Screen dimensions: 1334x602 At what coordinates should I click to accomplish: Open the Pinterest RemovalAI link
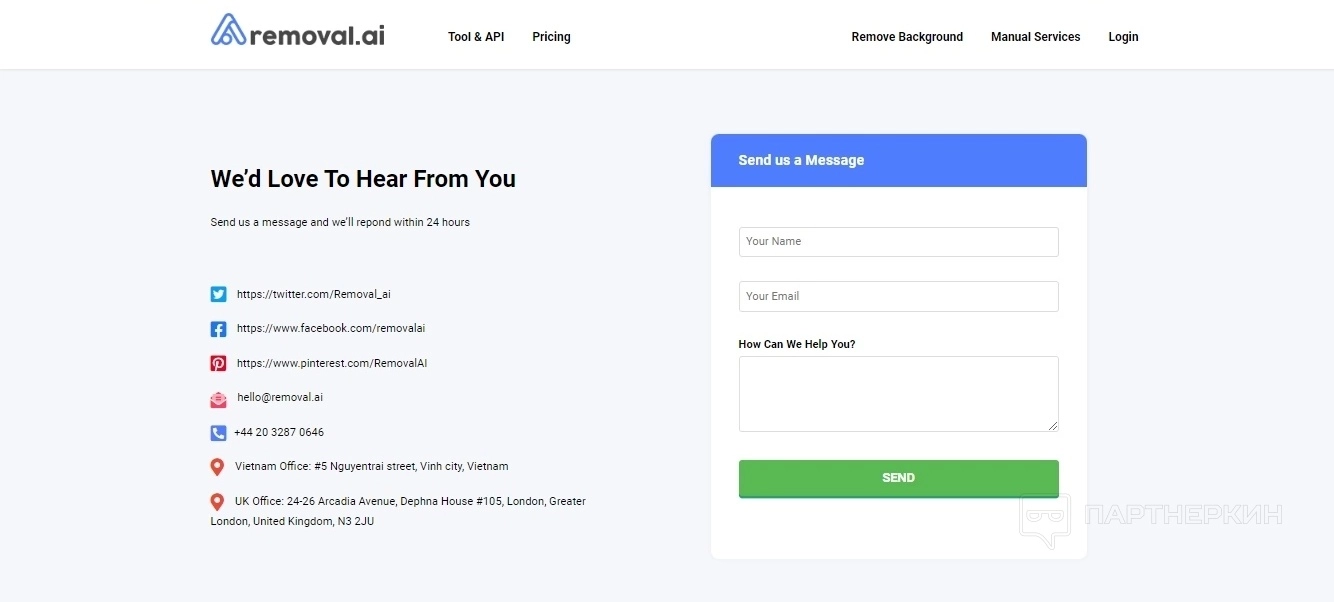332,364
